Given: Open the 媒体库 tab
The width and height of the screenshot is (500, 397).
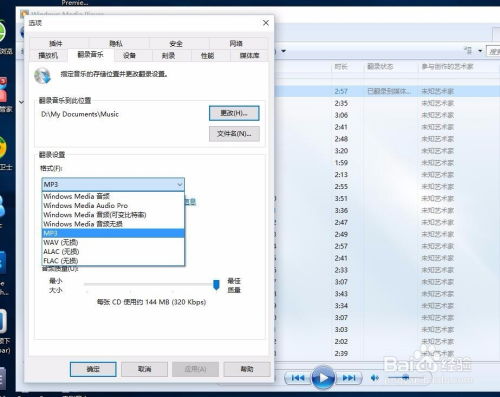Looking at the screenshot, I should 249,55.
